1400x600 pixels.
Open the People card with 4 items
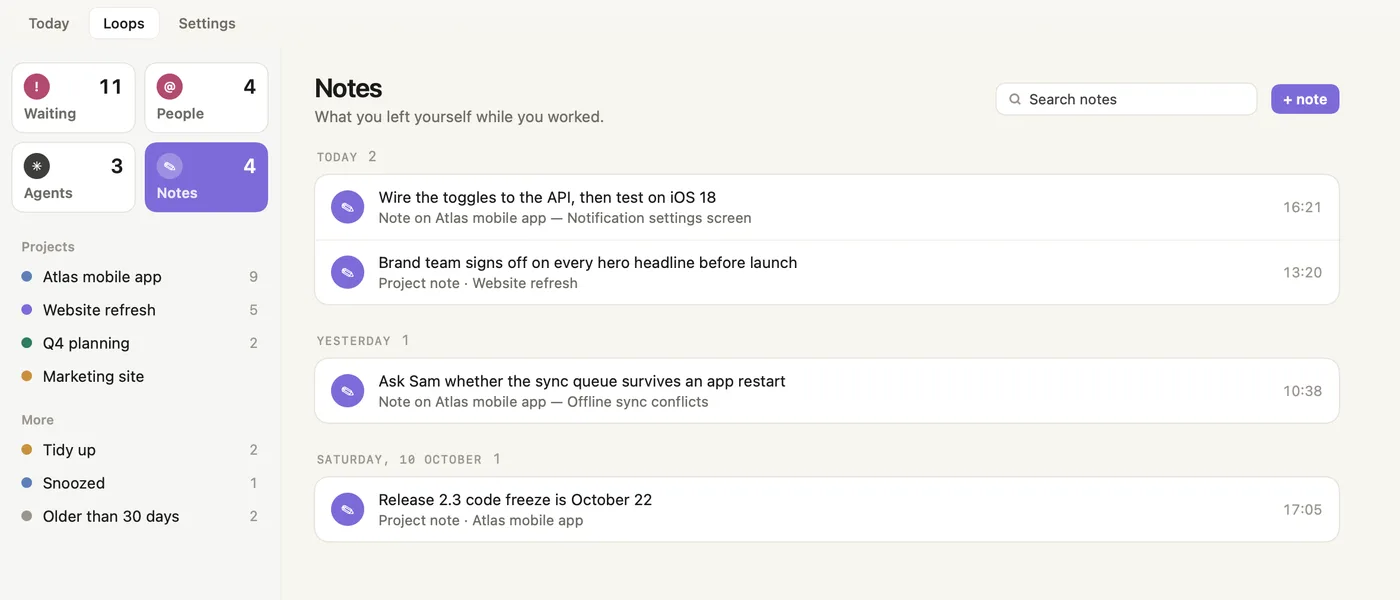tap(206, 98)
